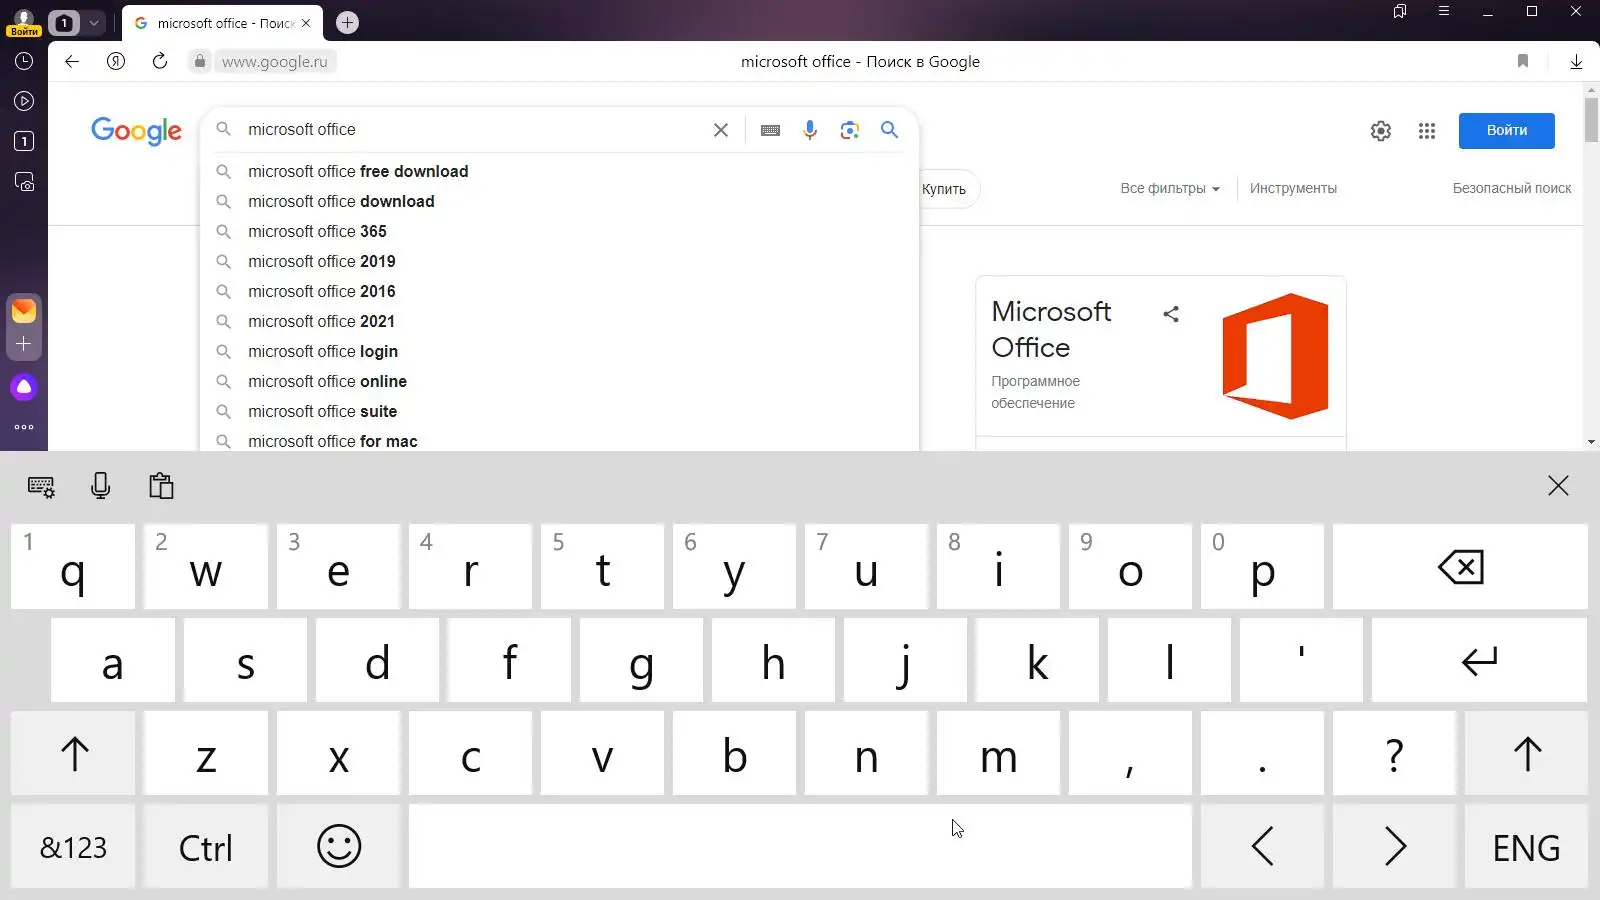Open the sidebar tabs counter panel
The height and width of the screenshot is (900, 1600).
pos(24,141)
